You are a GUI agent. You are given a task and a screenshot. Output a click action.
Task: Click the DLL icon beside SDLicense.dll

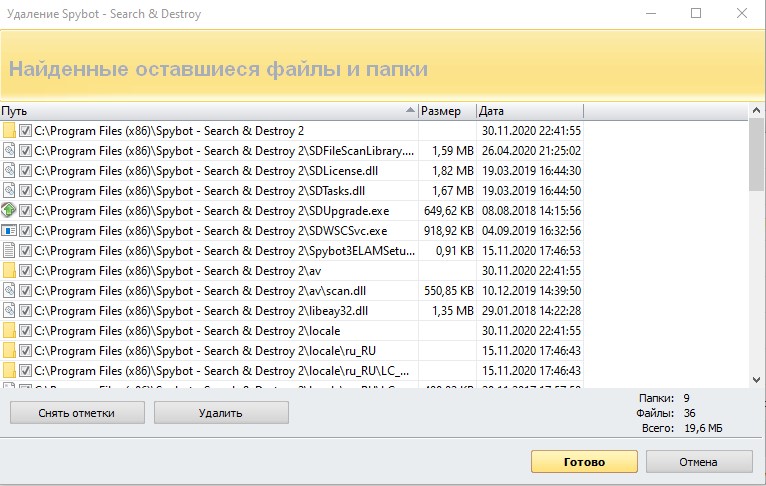pyautogui.click(x=9, y=171)
